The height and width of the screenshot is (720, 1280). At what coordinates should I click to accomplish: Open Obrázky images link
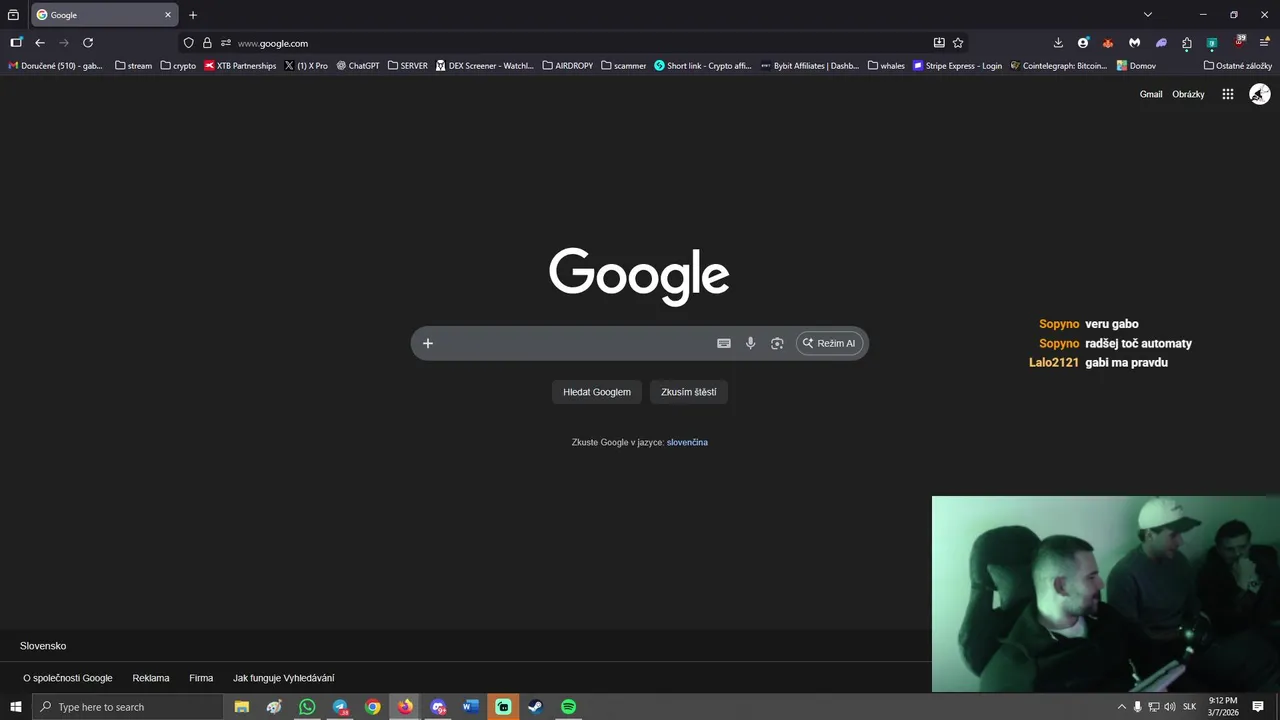click(1188, 94)
